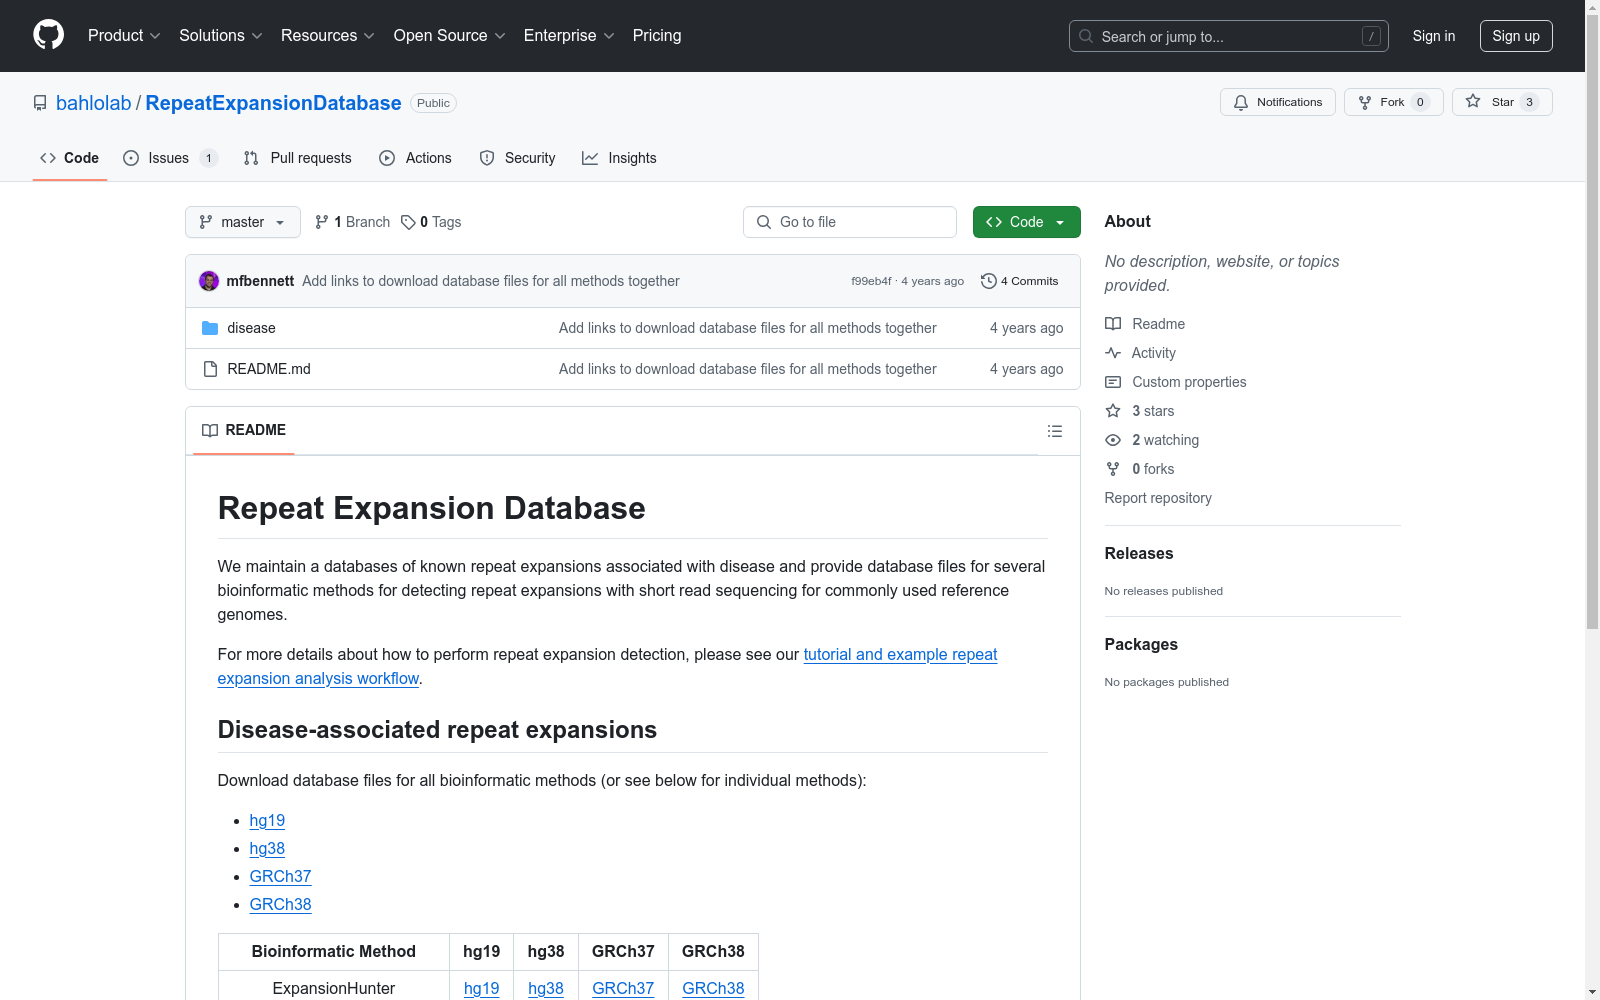
Task: Open the green Code dropdown button
Action: point(1026,222)
